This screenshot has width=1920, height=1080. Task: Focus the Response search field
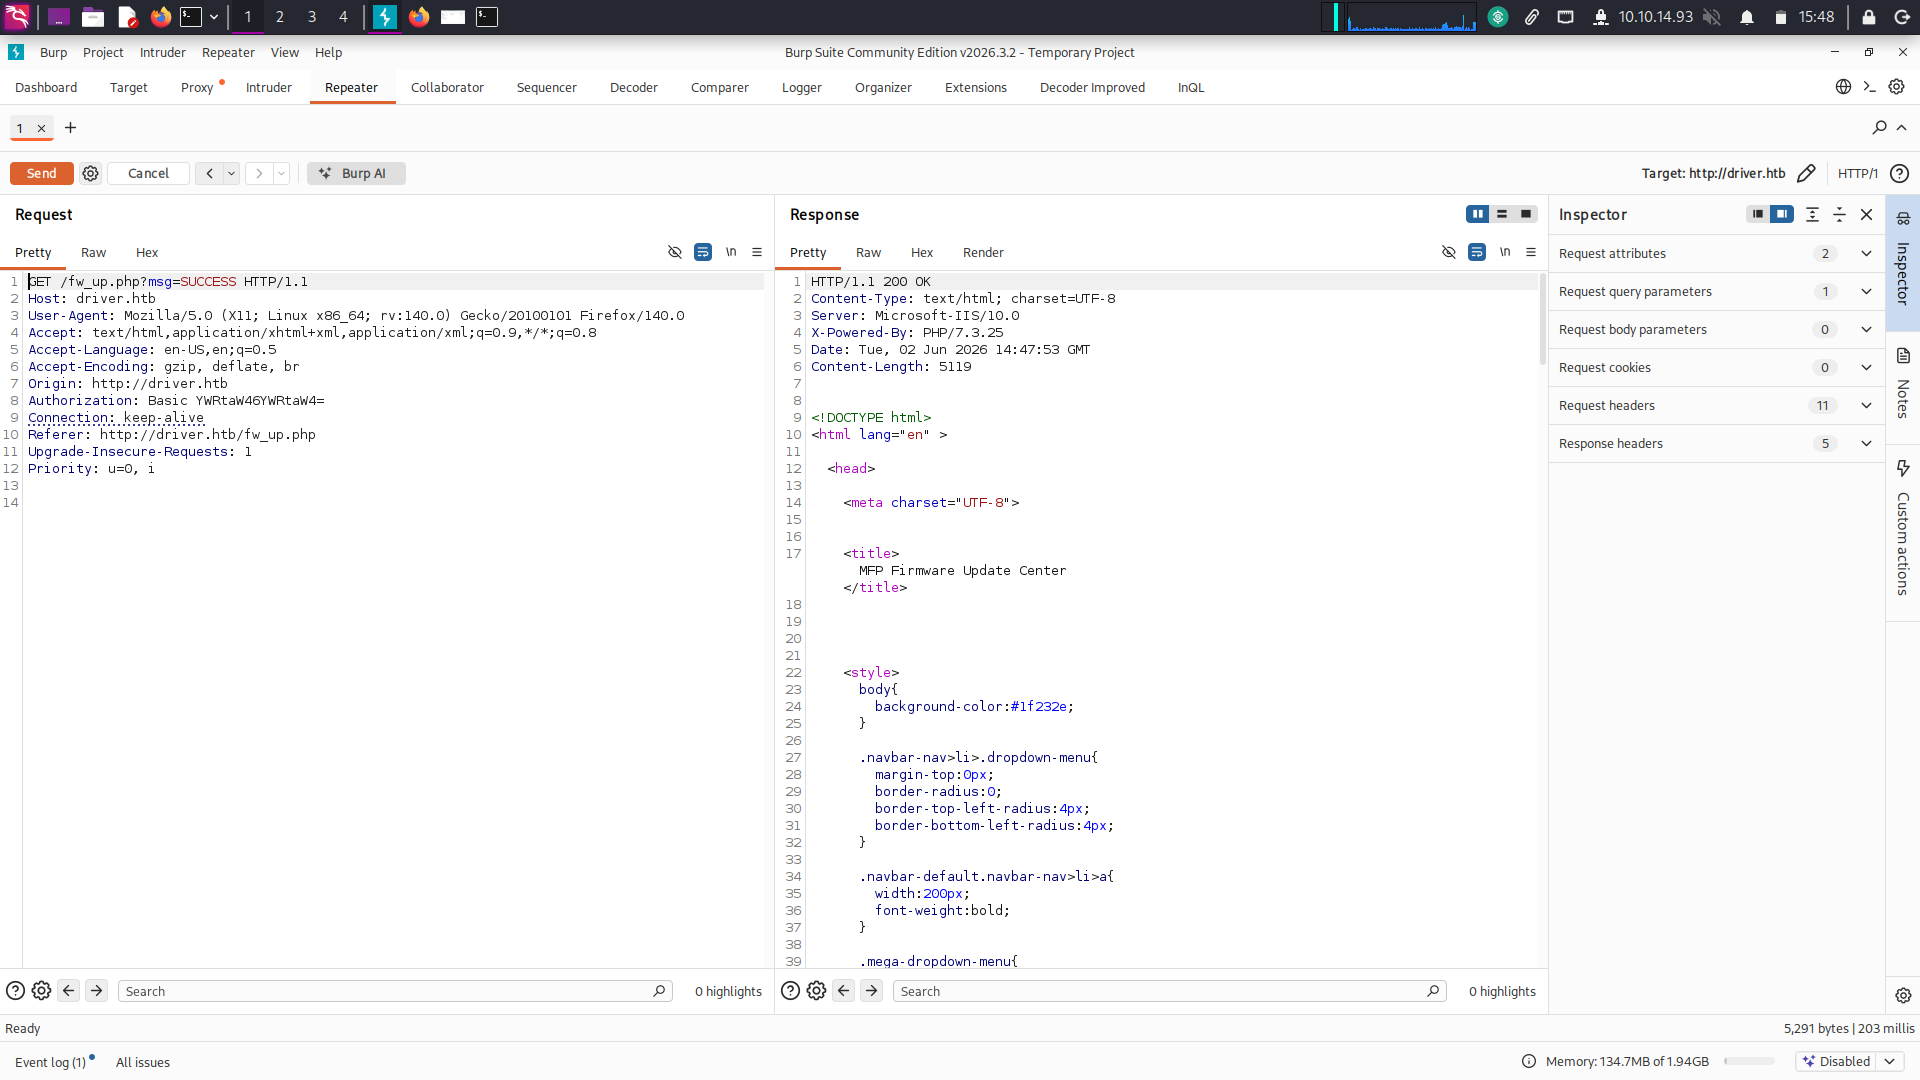click(1169, 991)
